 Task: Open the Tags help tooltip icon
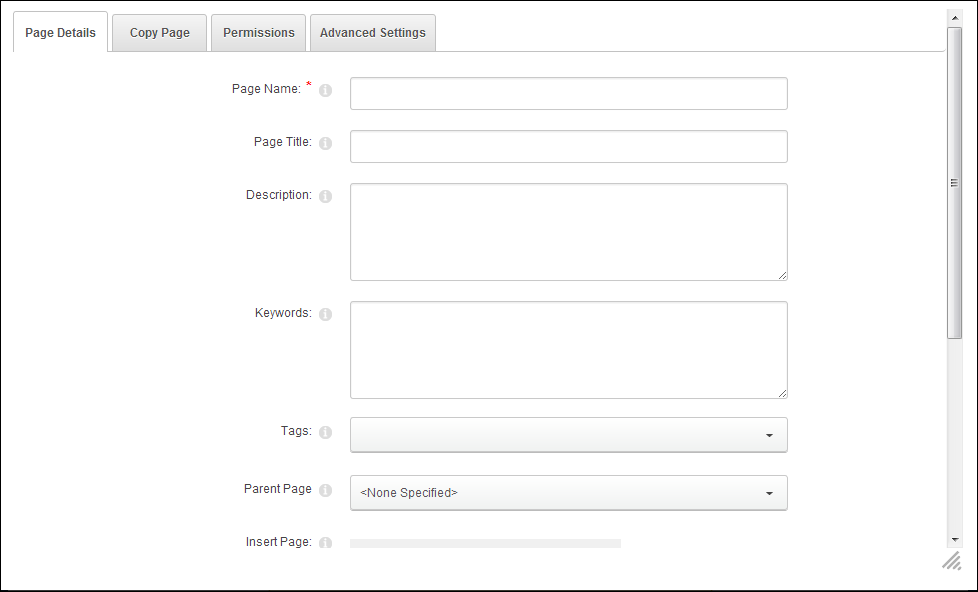326,432
